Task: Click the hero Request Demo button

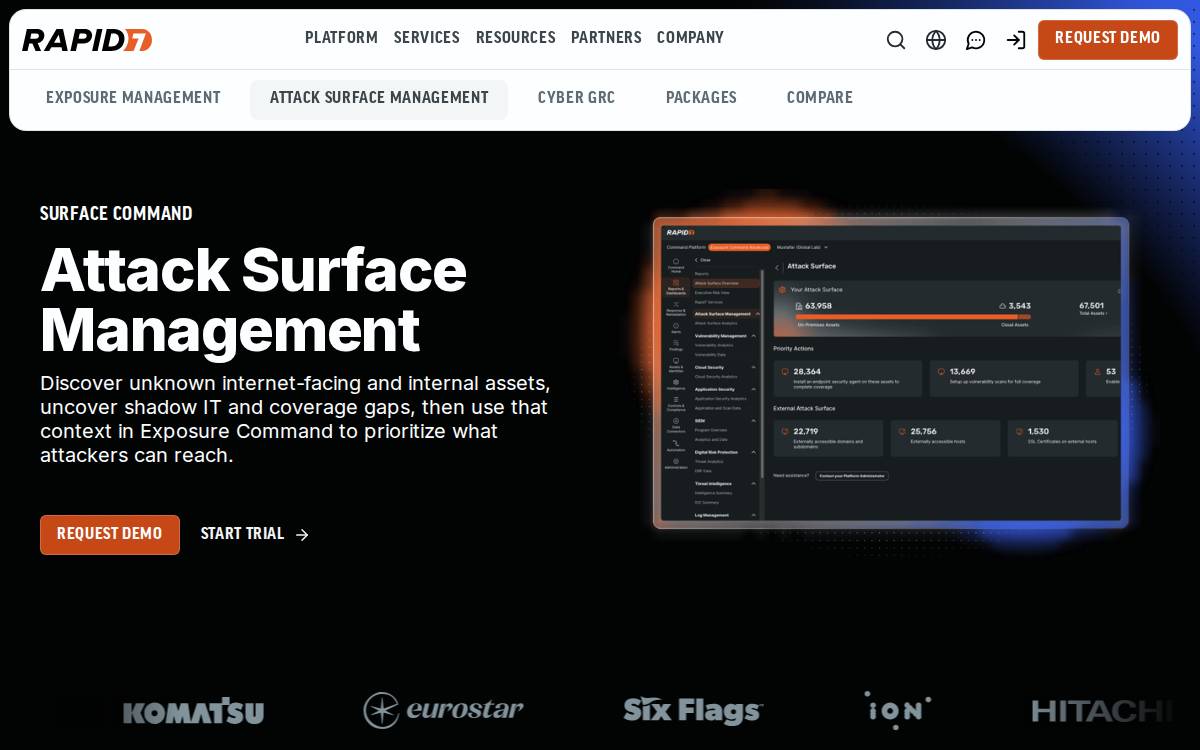Action: tap(110, 535)
